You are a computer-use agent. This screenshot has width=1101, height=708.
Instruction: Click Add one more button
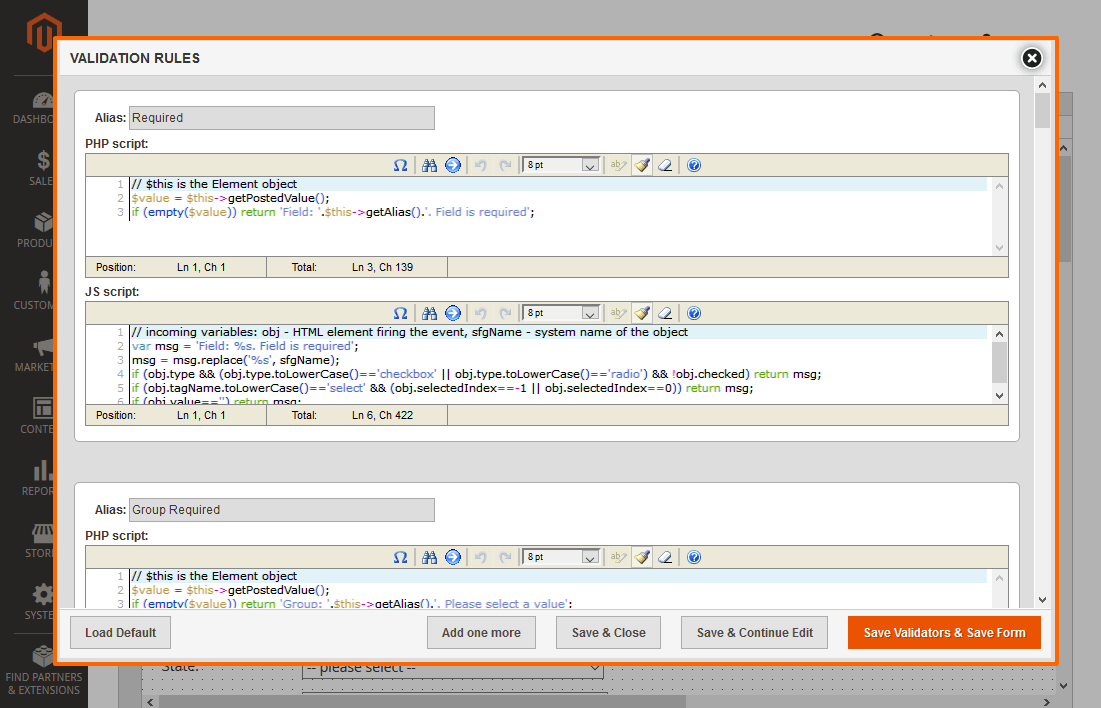(481, 633)
